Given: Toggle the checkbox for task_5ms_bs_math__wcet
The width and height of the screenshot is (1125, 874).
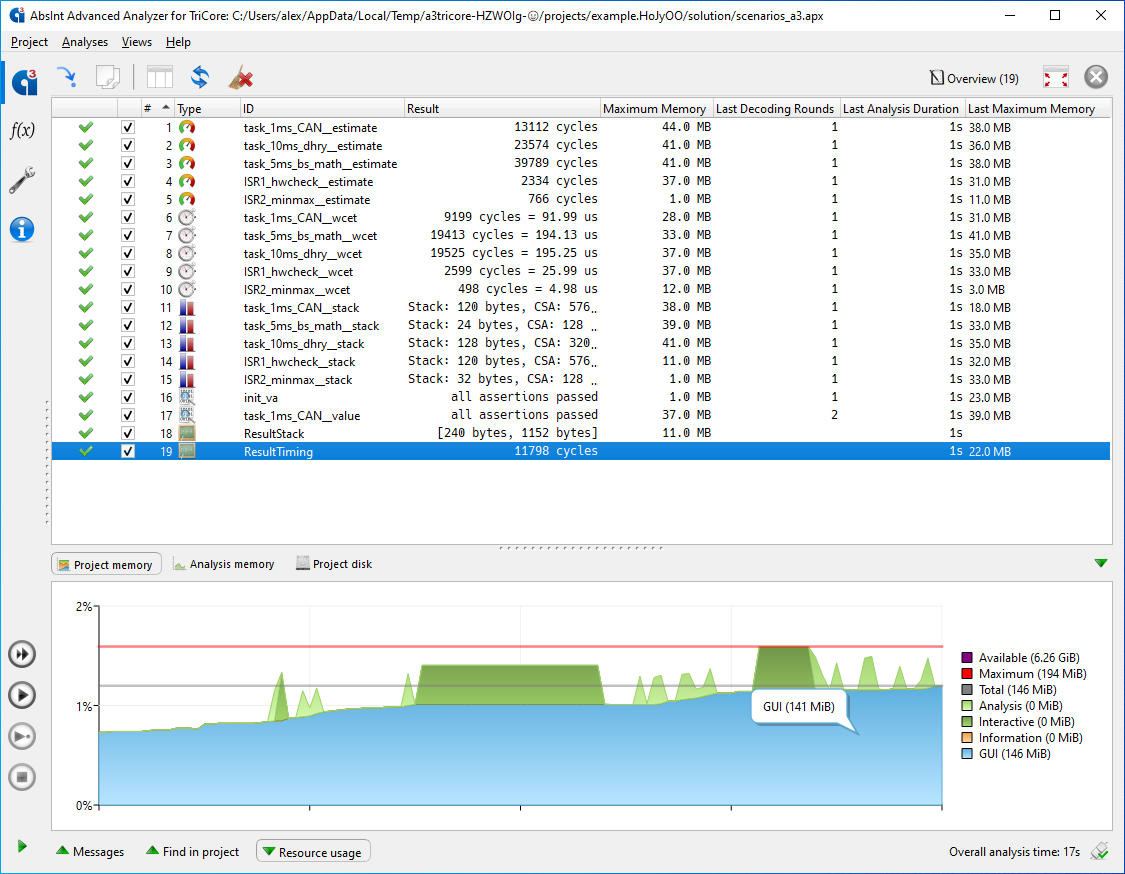Looking at the screenshot, I should point(128,235).
